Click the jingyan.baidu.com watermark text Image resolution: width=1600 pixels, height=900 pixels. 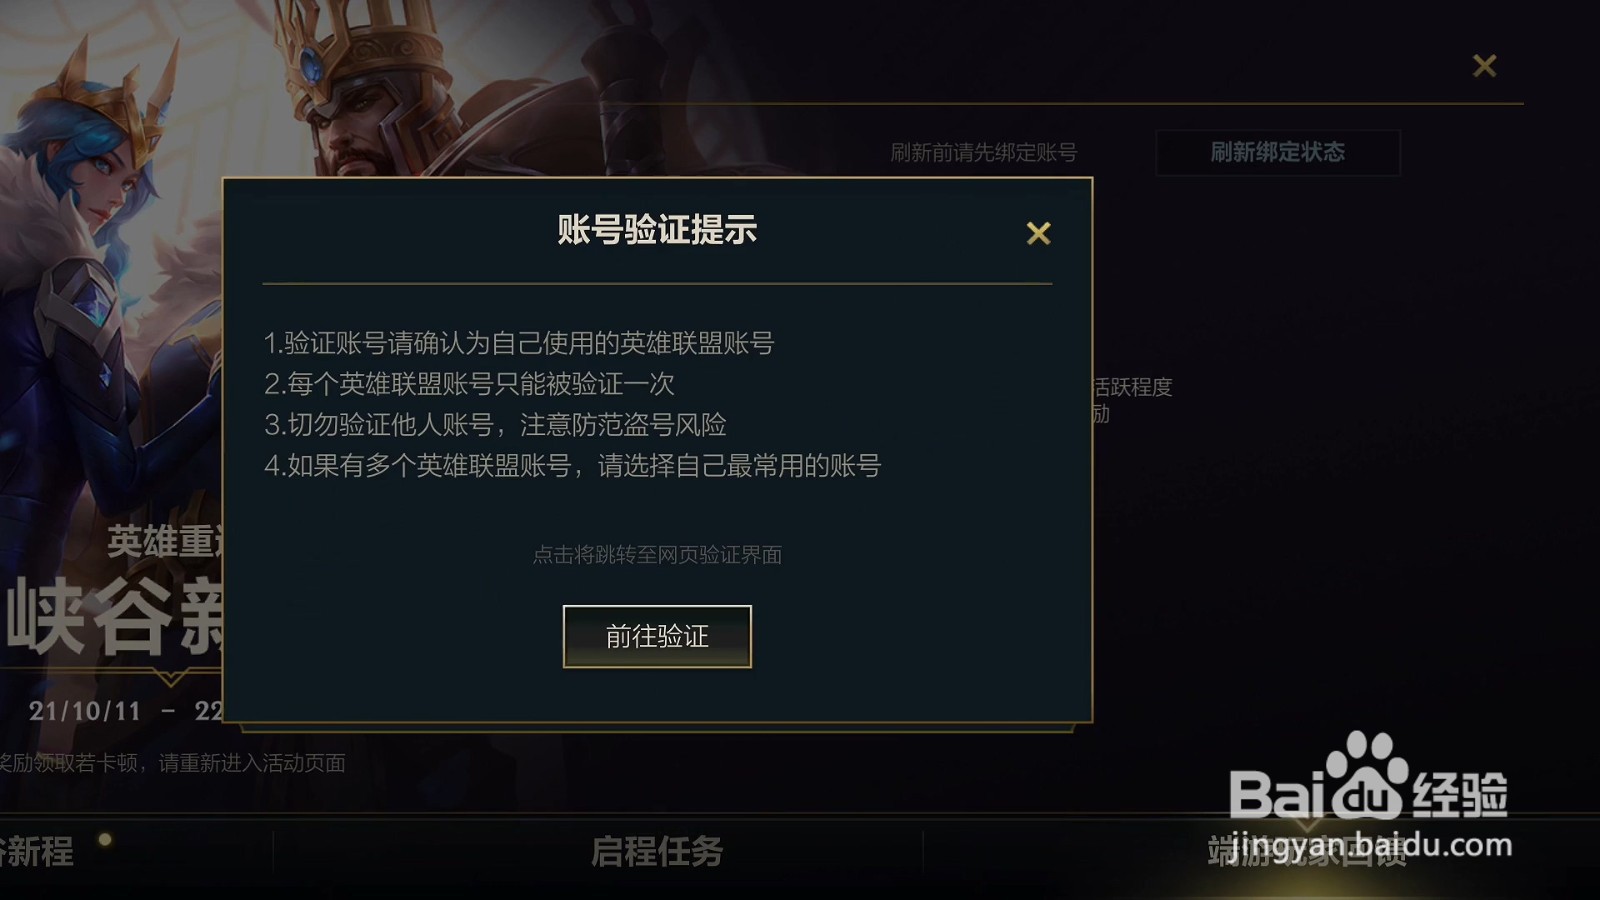(1371, 846)
